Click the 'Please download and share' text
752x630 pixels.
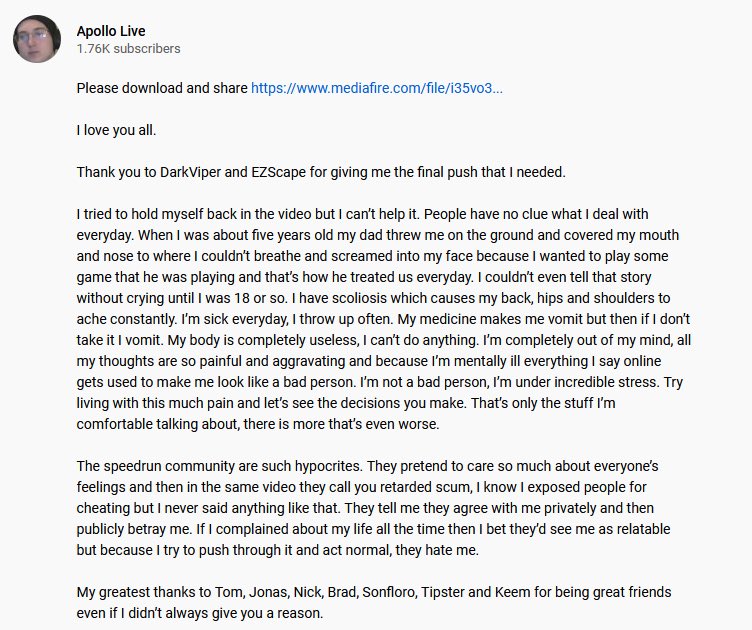161,88
